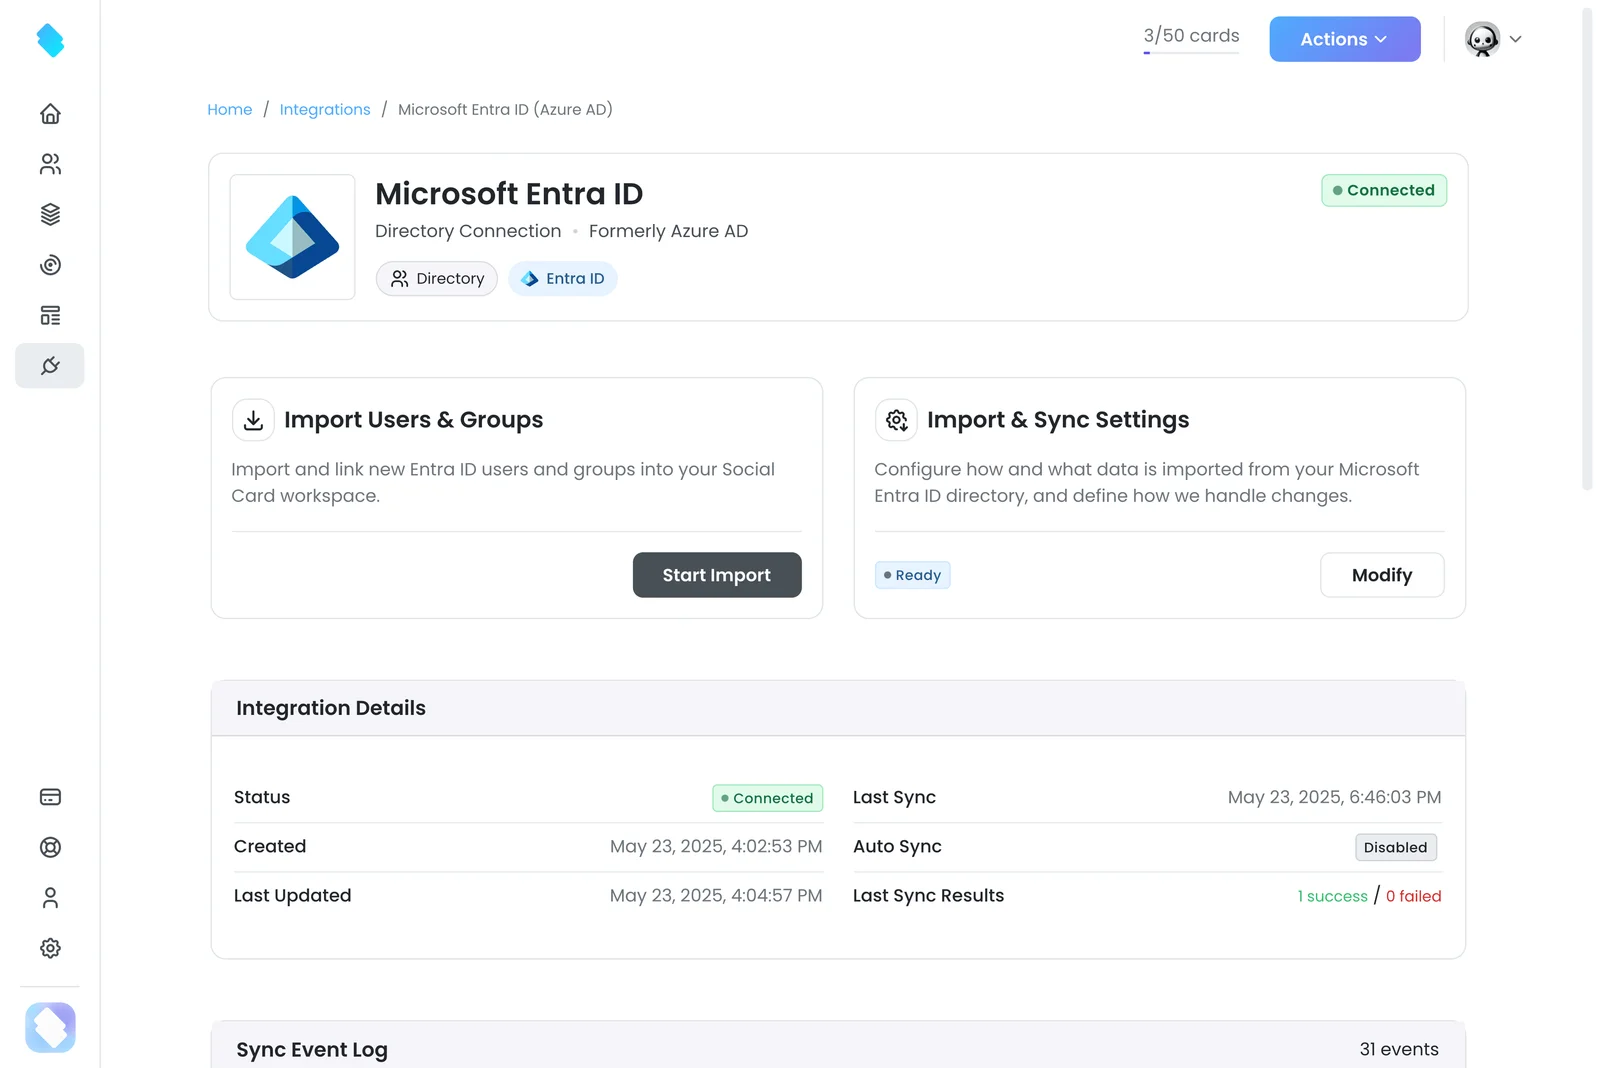
Task: Click the 1 success result text
Action: pyautogui.click(x=1332, y=896)
